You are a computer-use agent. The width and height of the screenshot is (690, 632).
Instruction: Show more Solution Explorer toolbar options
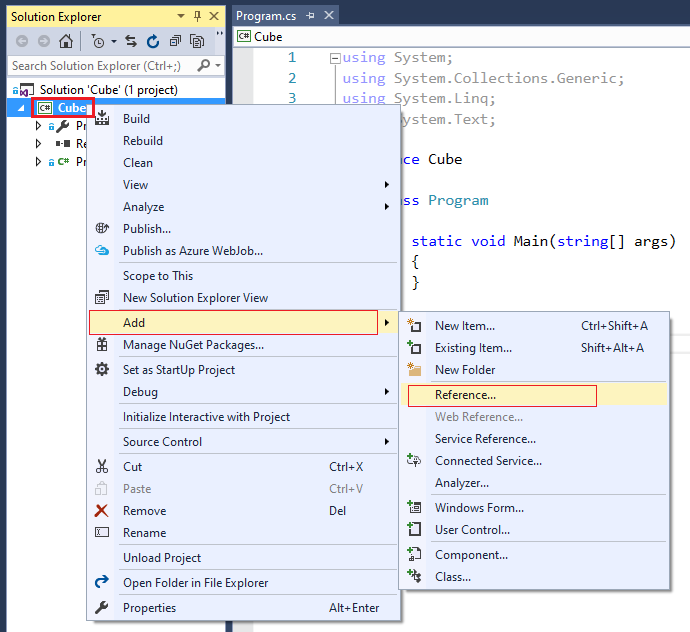(x=220, y=34)
